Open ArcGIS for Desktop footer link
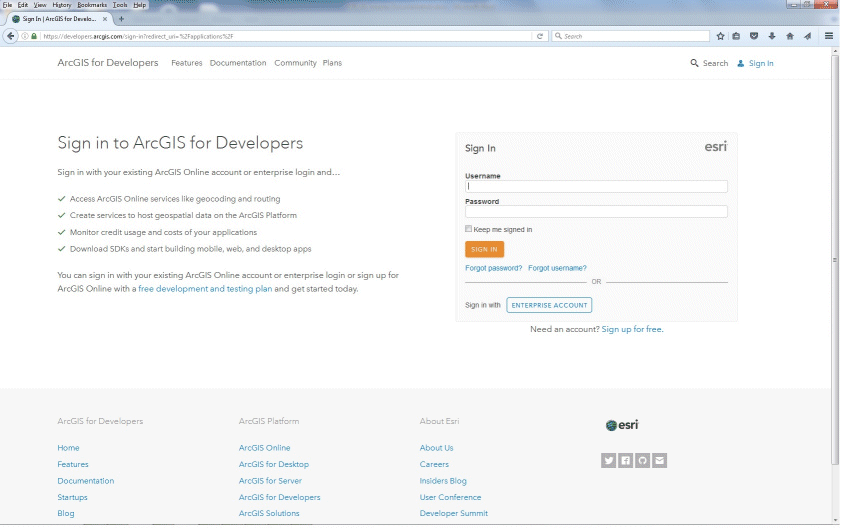Image resolution: width=841 pixels, height=528 pixels. [x=274, y=464]
